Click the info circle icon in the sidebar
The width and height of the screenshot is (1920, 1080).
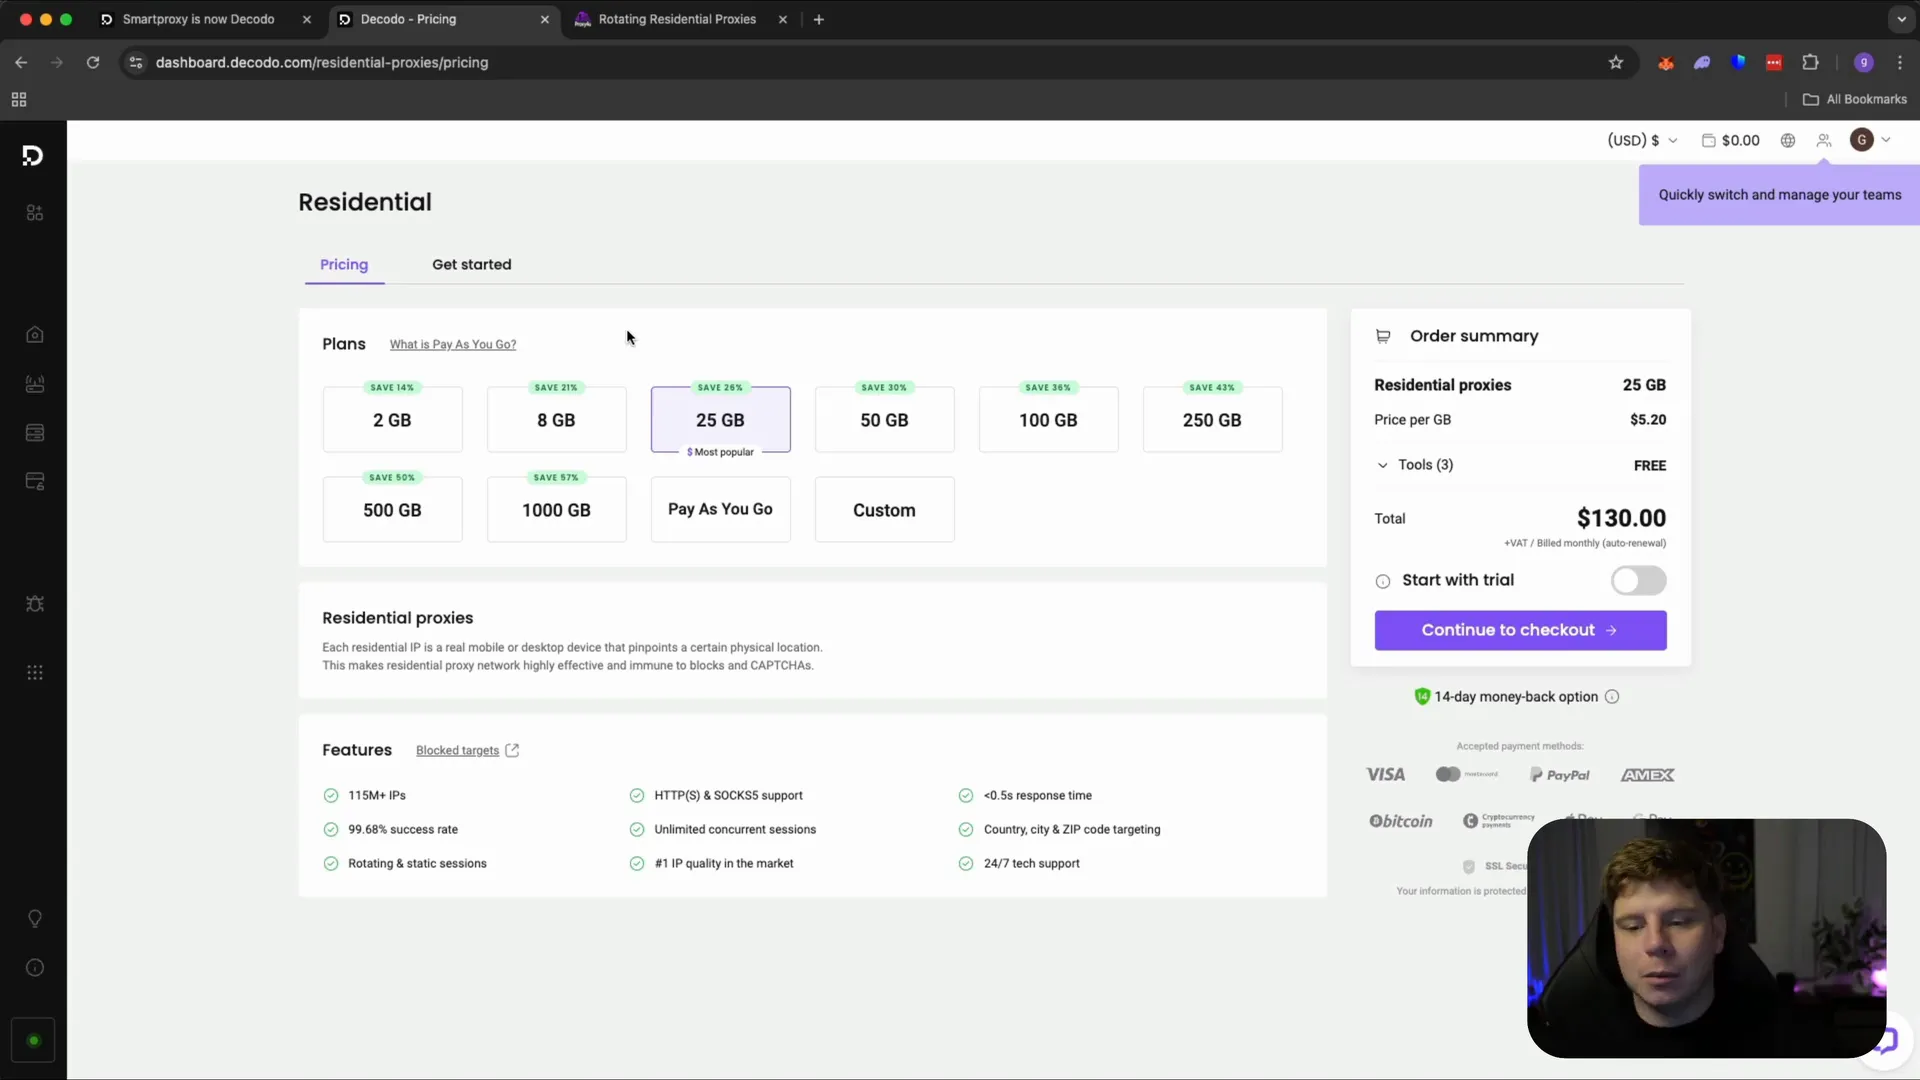tap(35, 968)
